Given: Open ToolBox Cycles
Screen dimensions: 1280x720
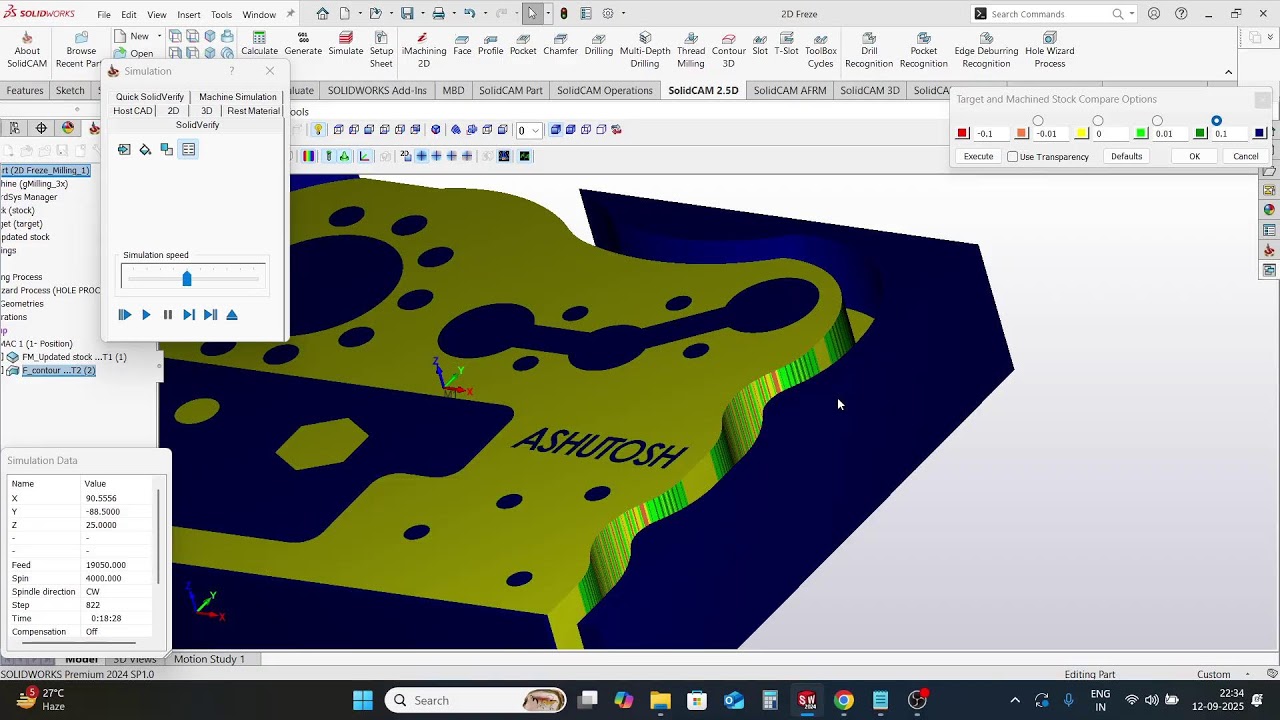Looking at the screenshot, I should 821,50.
